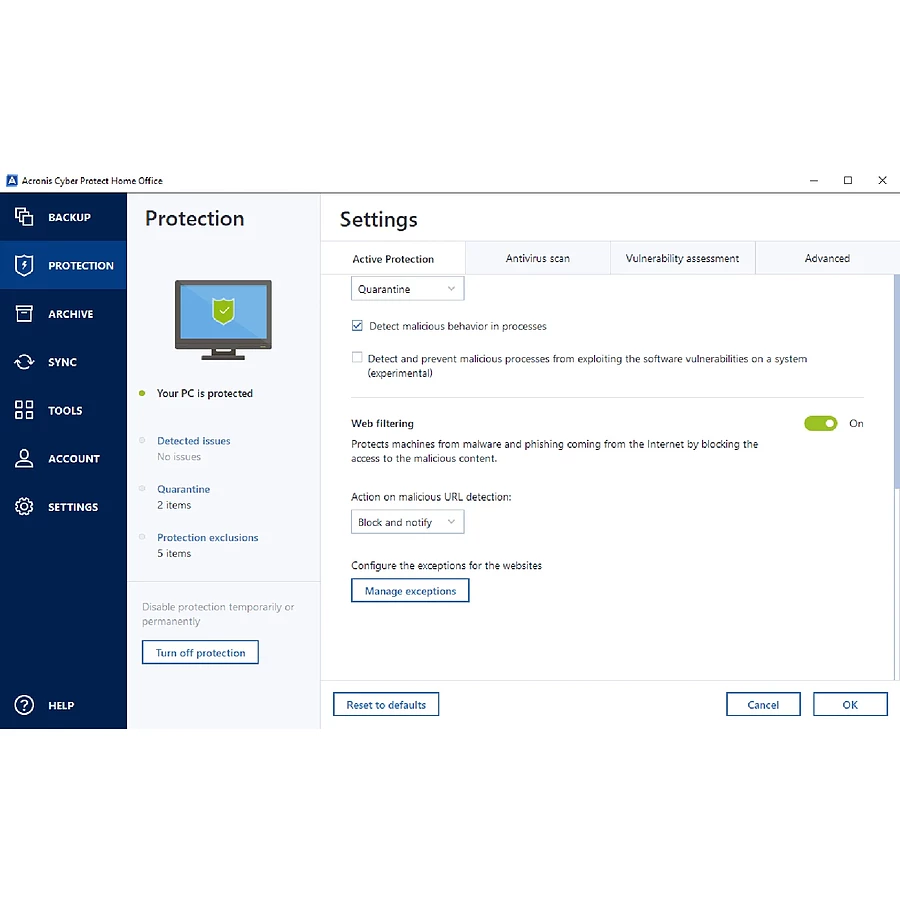Click the '5 items' exclusions count
Viewport: 900px width, 900px height.
(174, 553)
